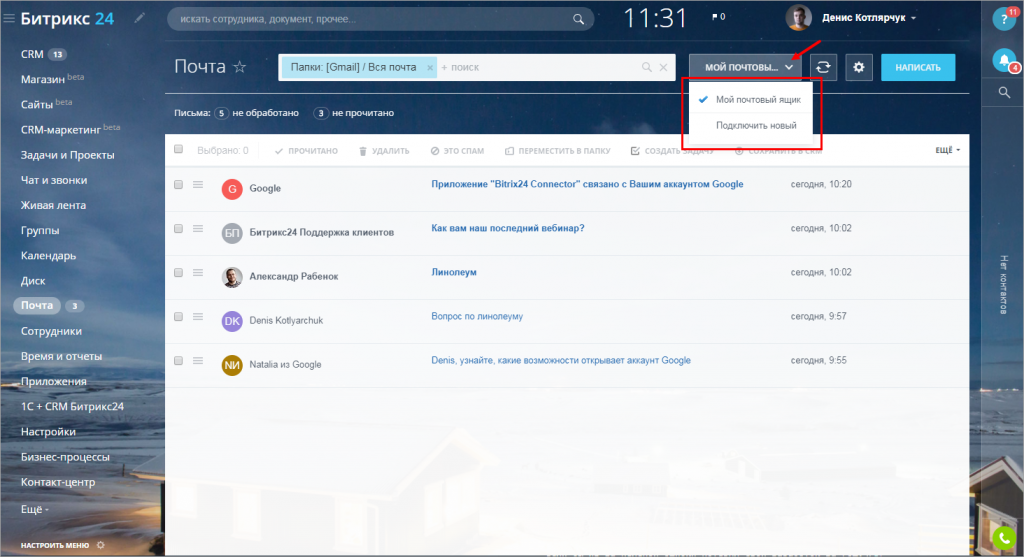Open Задачи и Проекты menu item

click(67, 155)
